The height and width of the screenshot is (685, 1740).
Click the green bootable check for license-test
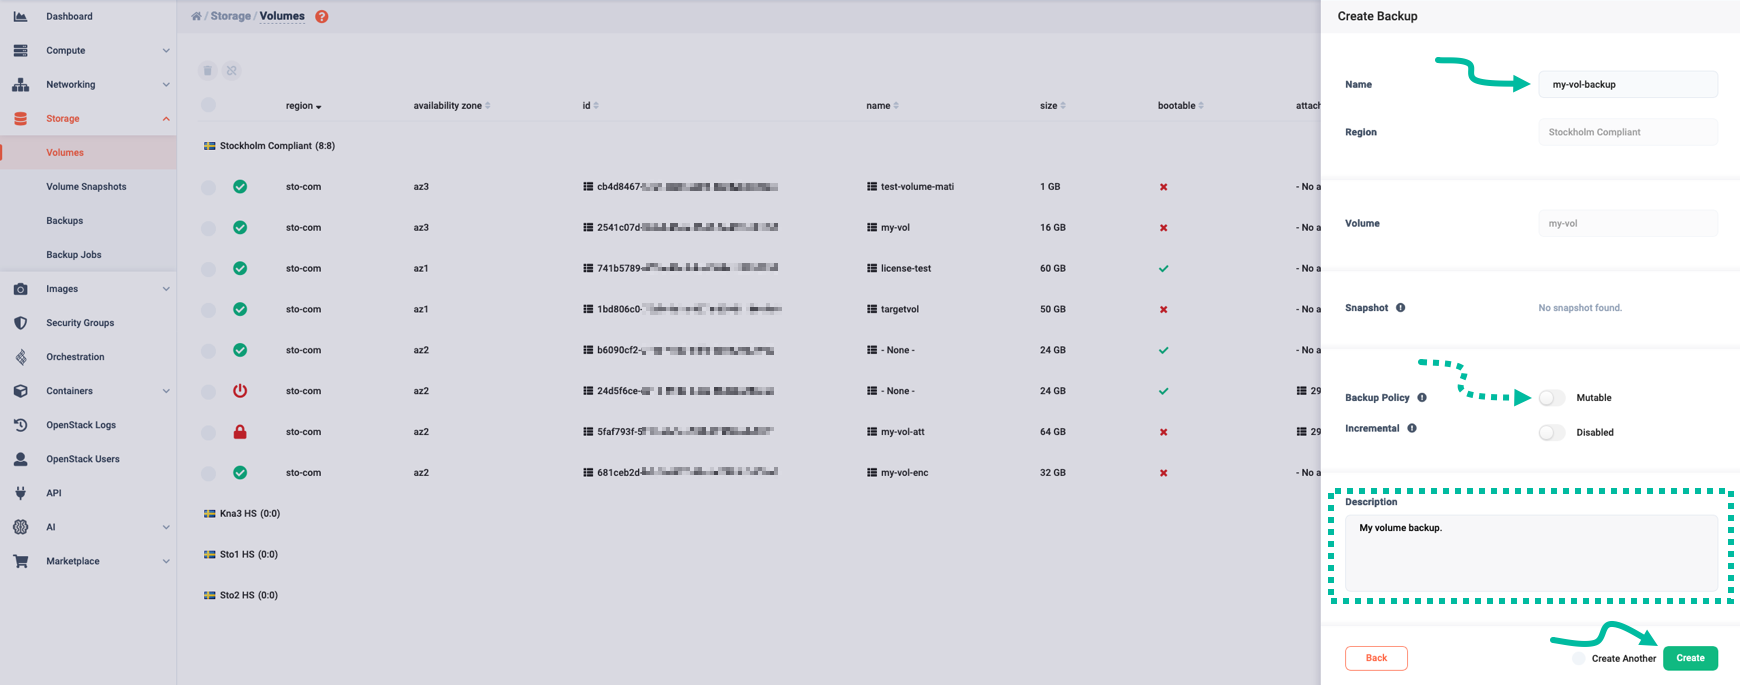click(1163, 269)
